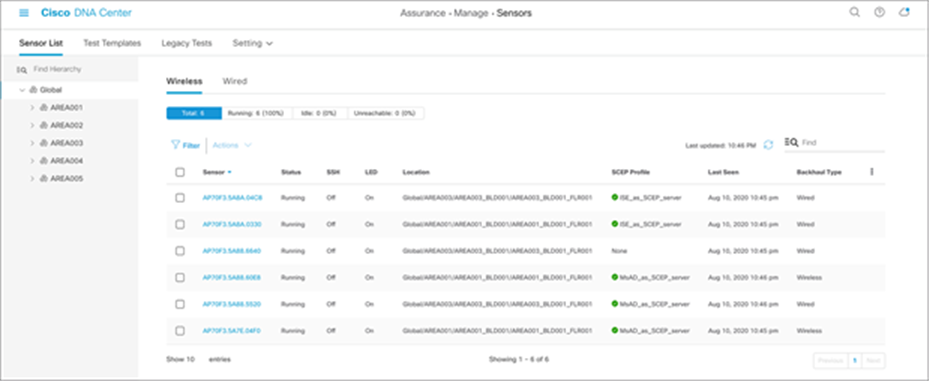
Task: Open the global search magnifier icon
Action: coord(854,12)
